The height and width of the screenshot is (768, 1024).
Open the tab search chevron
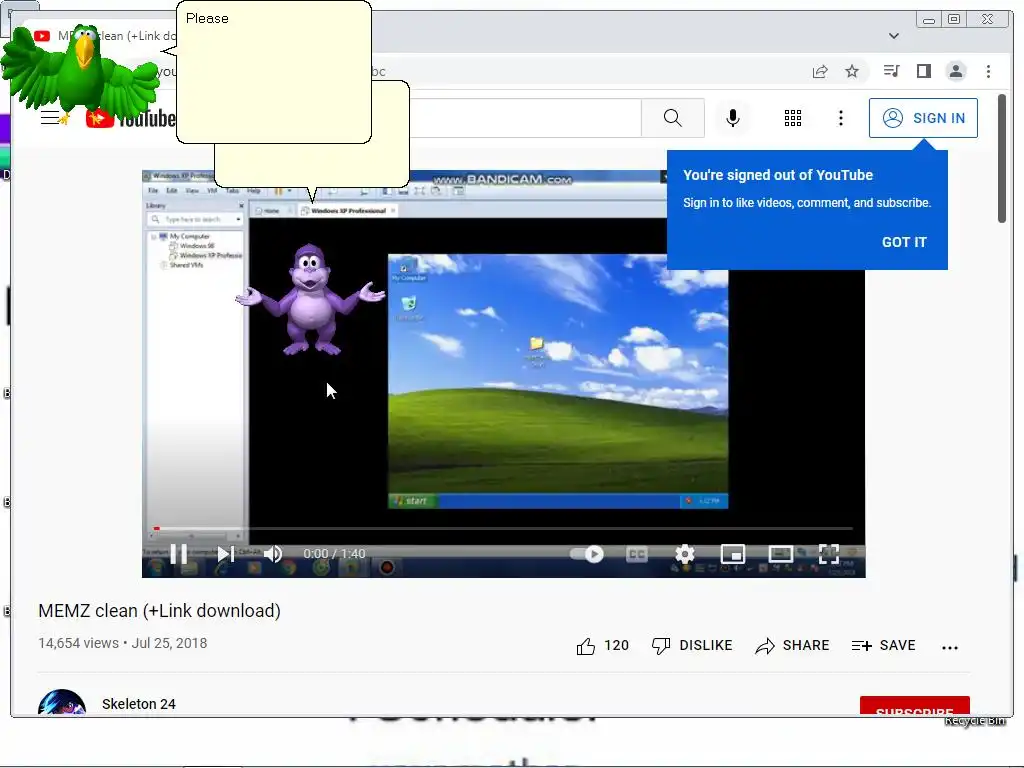pos(894,36)
